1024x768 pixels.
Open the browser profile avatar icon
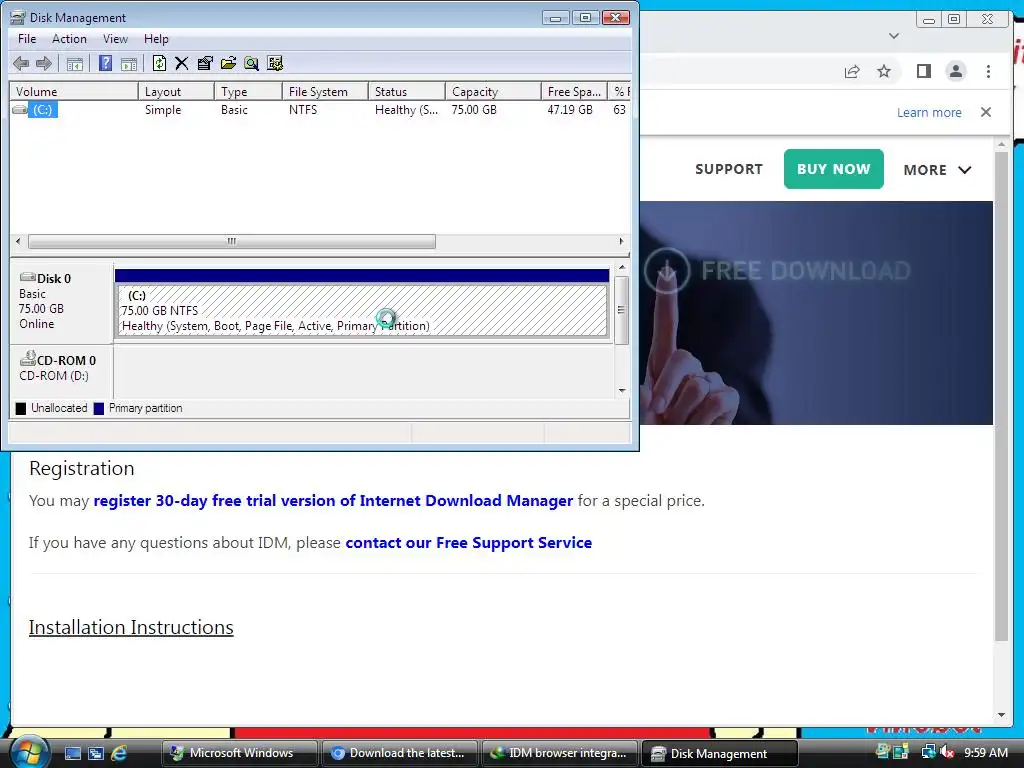[955, 71]
